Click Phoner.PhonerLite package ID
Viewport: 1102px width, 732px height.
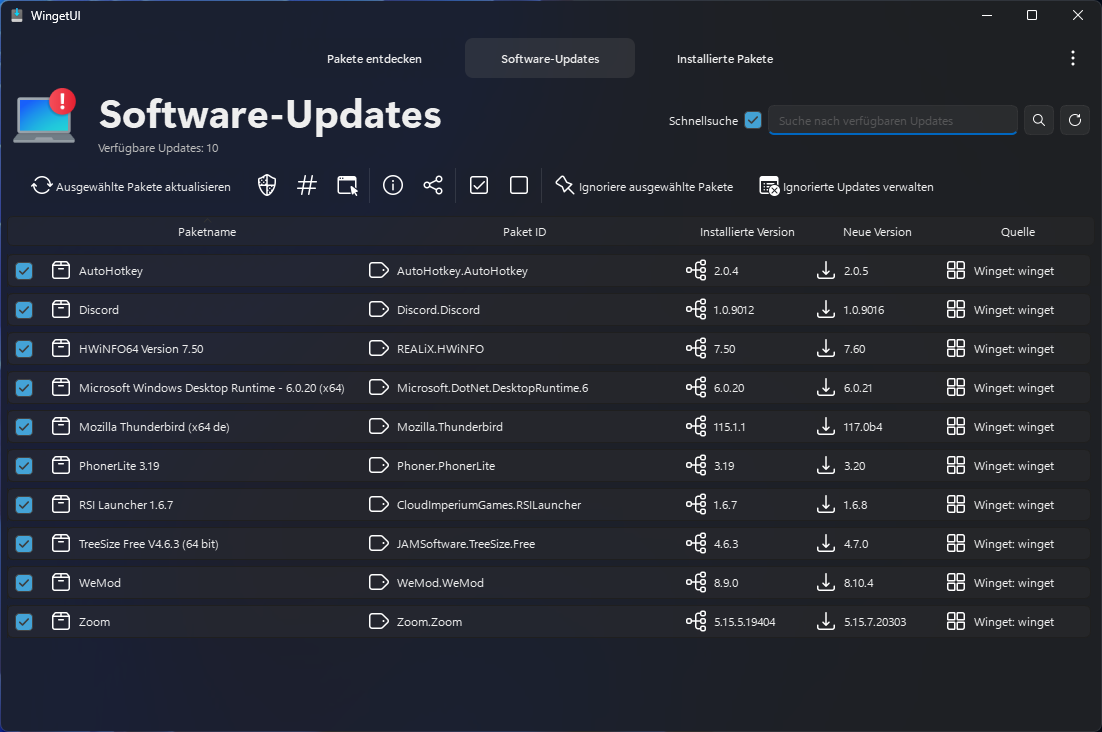pos(446,465)
